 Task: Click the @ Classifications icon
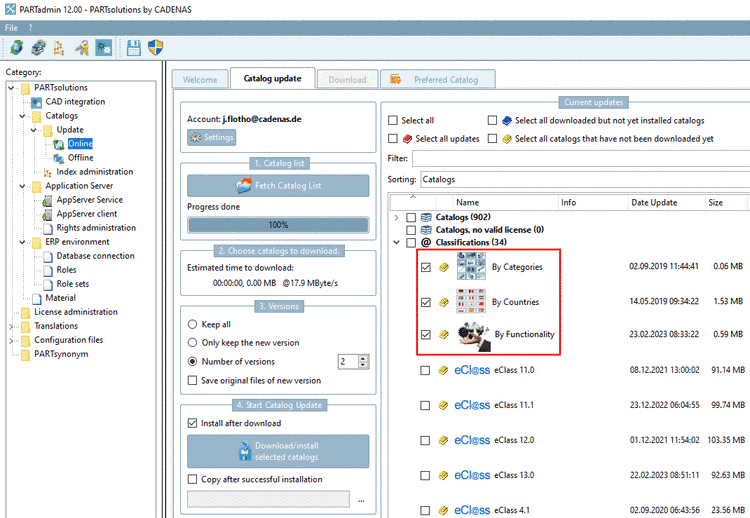pos(426,242)
